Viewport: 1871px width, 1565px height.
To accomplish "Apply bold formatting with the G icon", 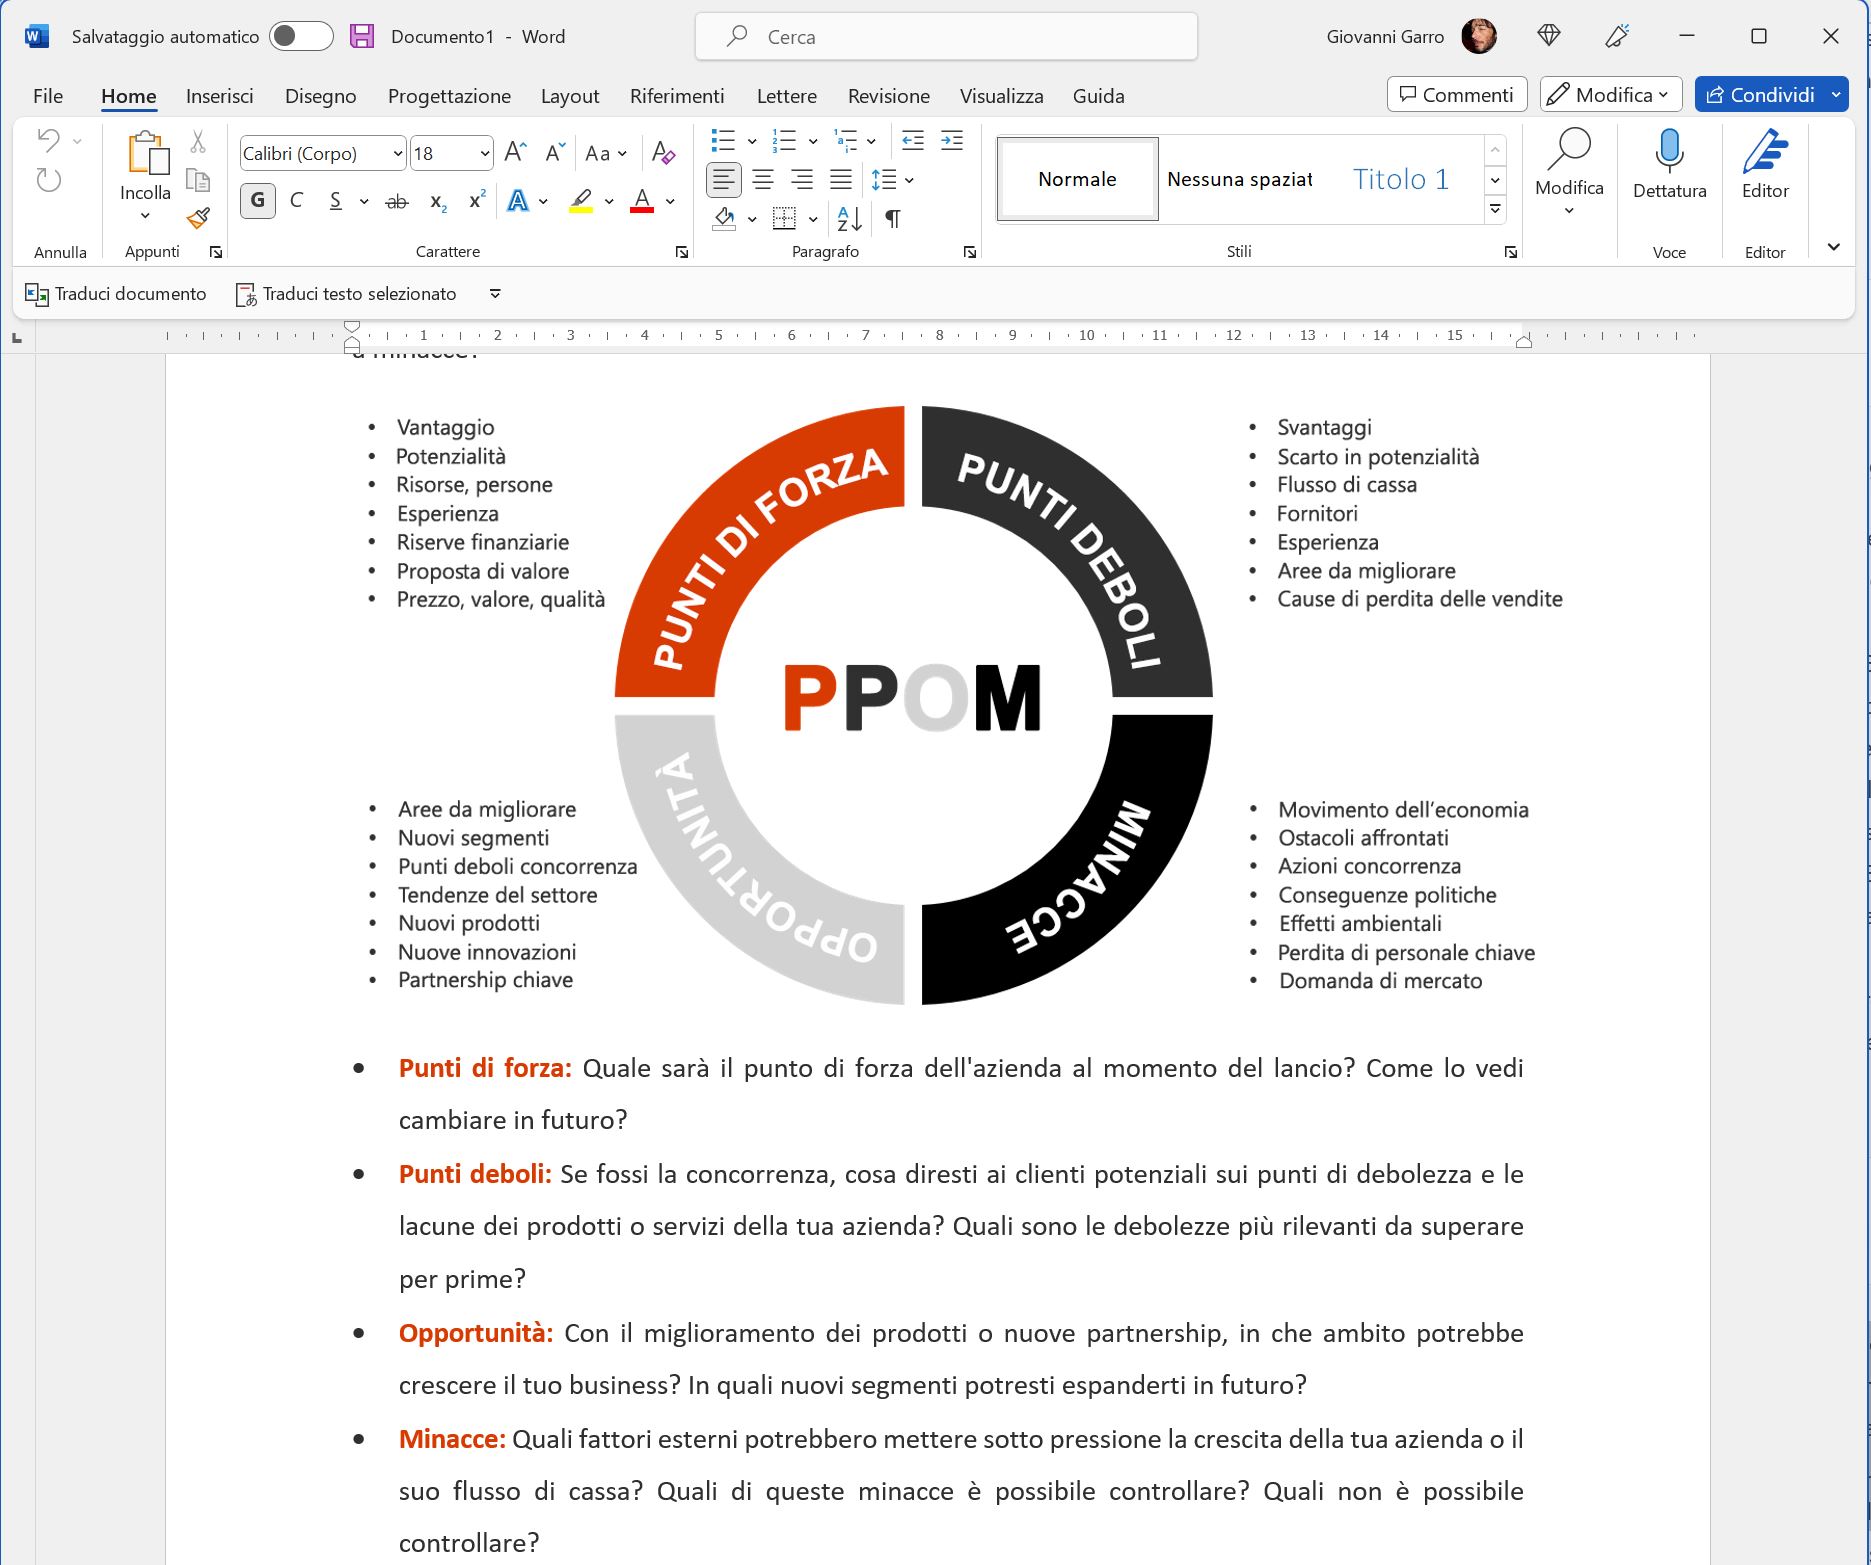I will (x=257, y=201).
